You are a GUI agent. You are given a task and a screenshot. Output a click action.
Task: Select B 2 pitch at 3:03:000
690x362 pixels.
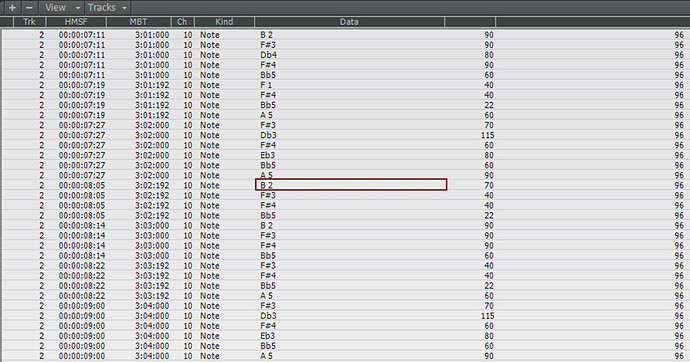(x=267, y=226)
